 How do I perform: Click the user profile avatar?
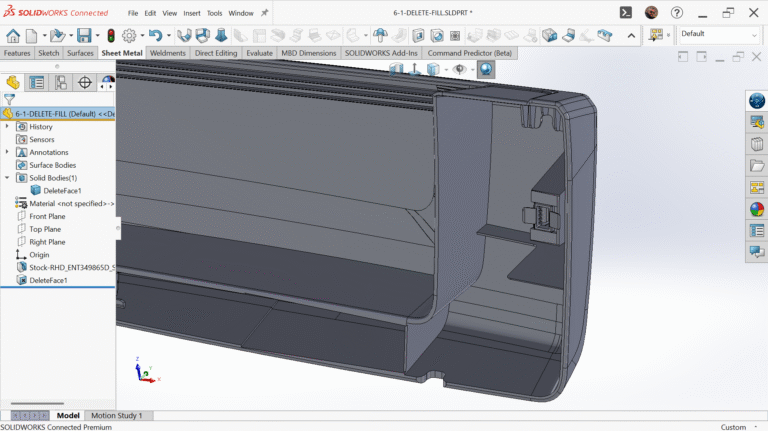651,13
